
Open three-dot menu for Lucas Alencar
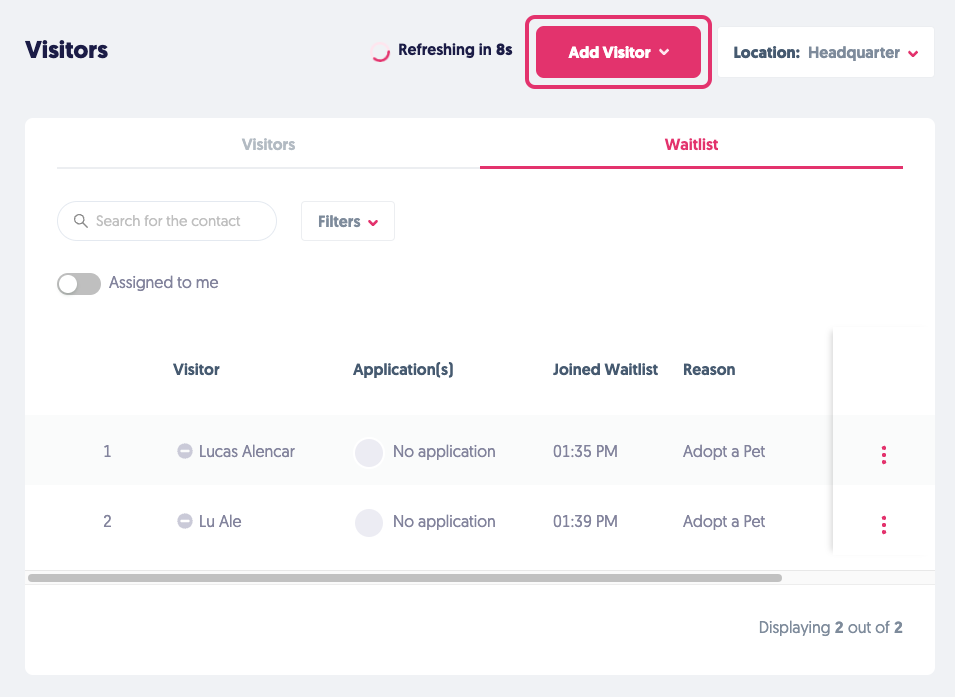pyautogui.click(x=884, y=455)
